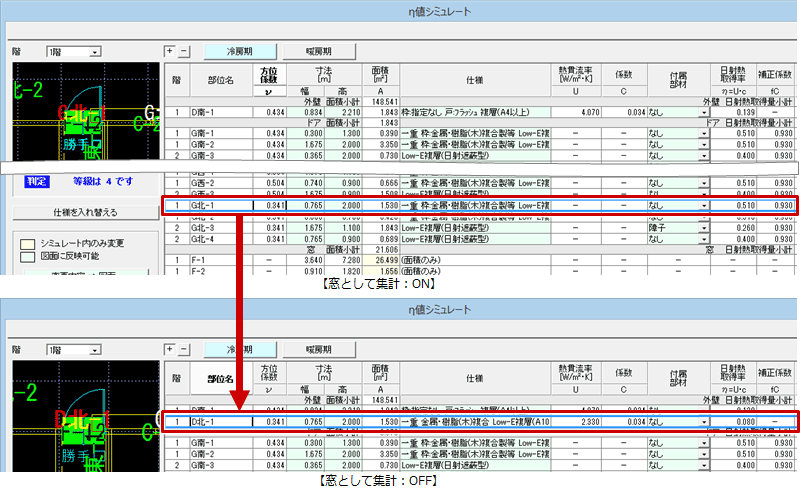The height and width of the screenshot is (496, 802).
Task: Open 付属部材 dropdown for G南-3 in upper window
Action: (x=704, y=155)
